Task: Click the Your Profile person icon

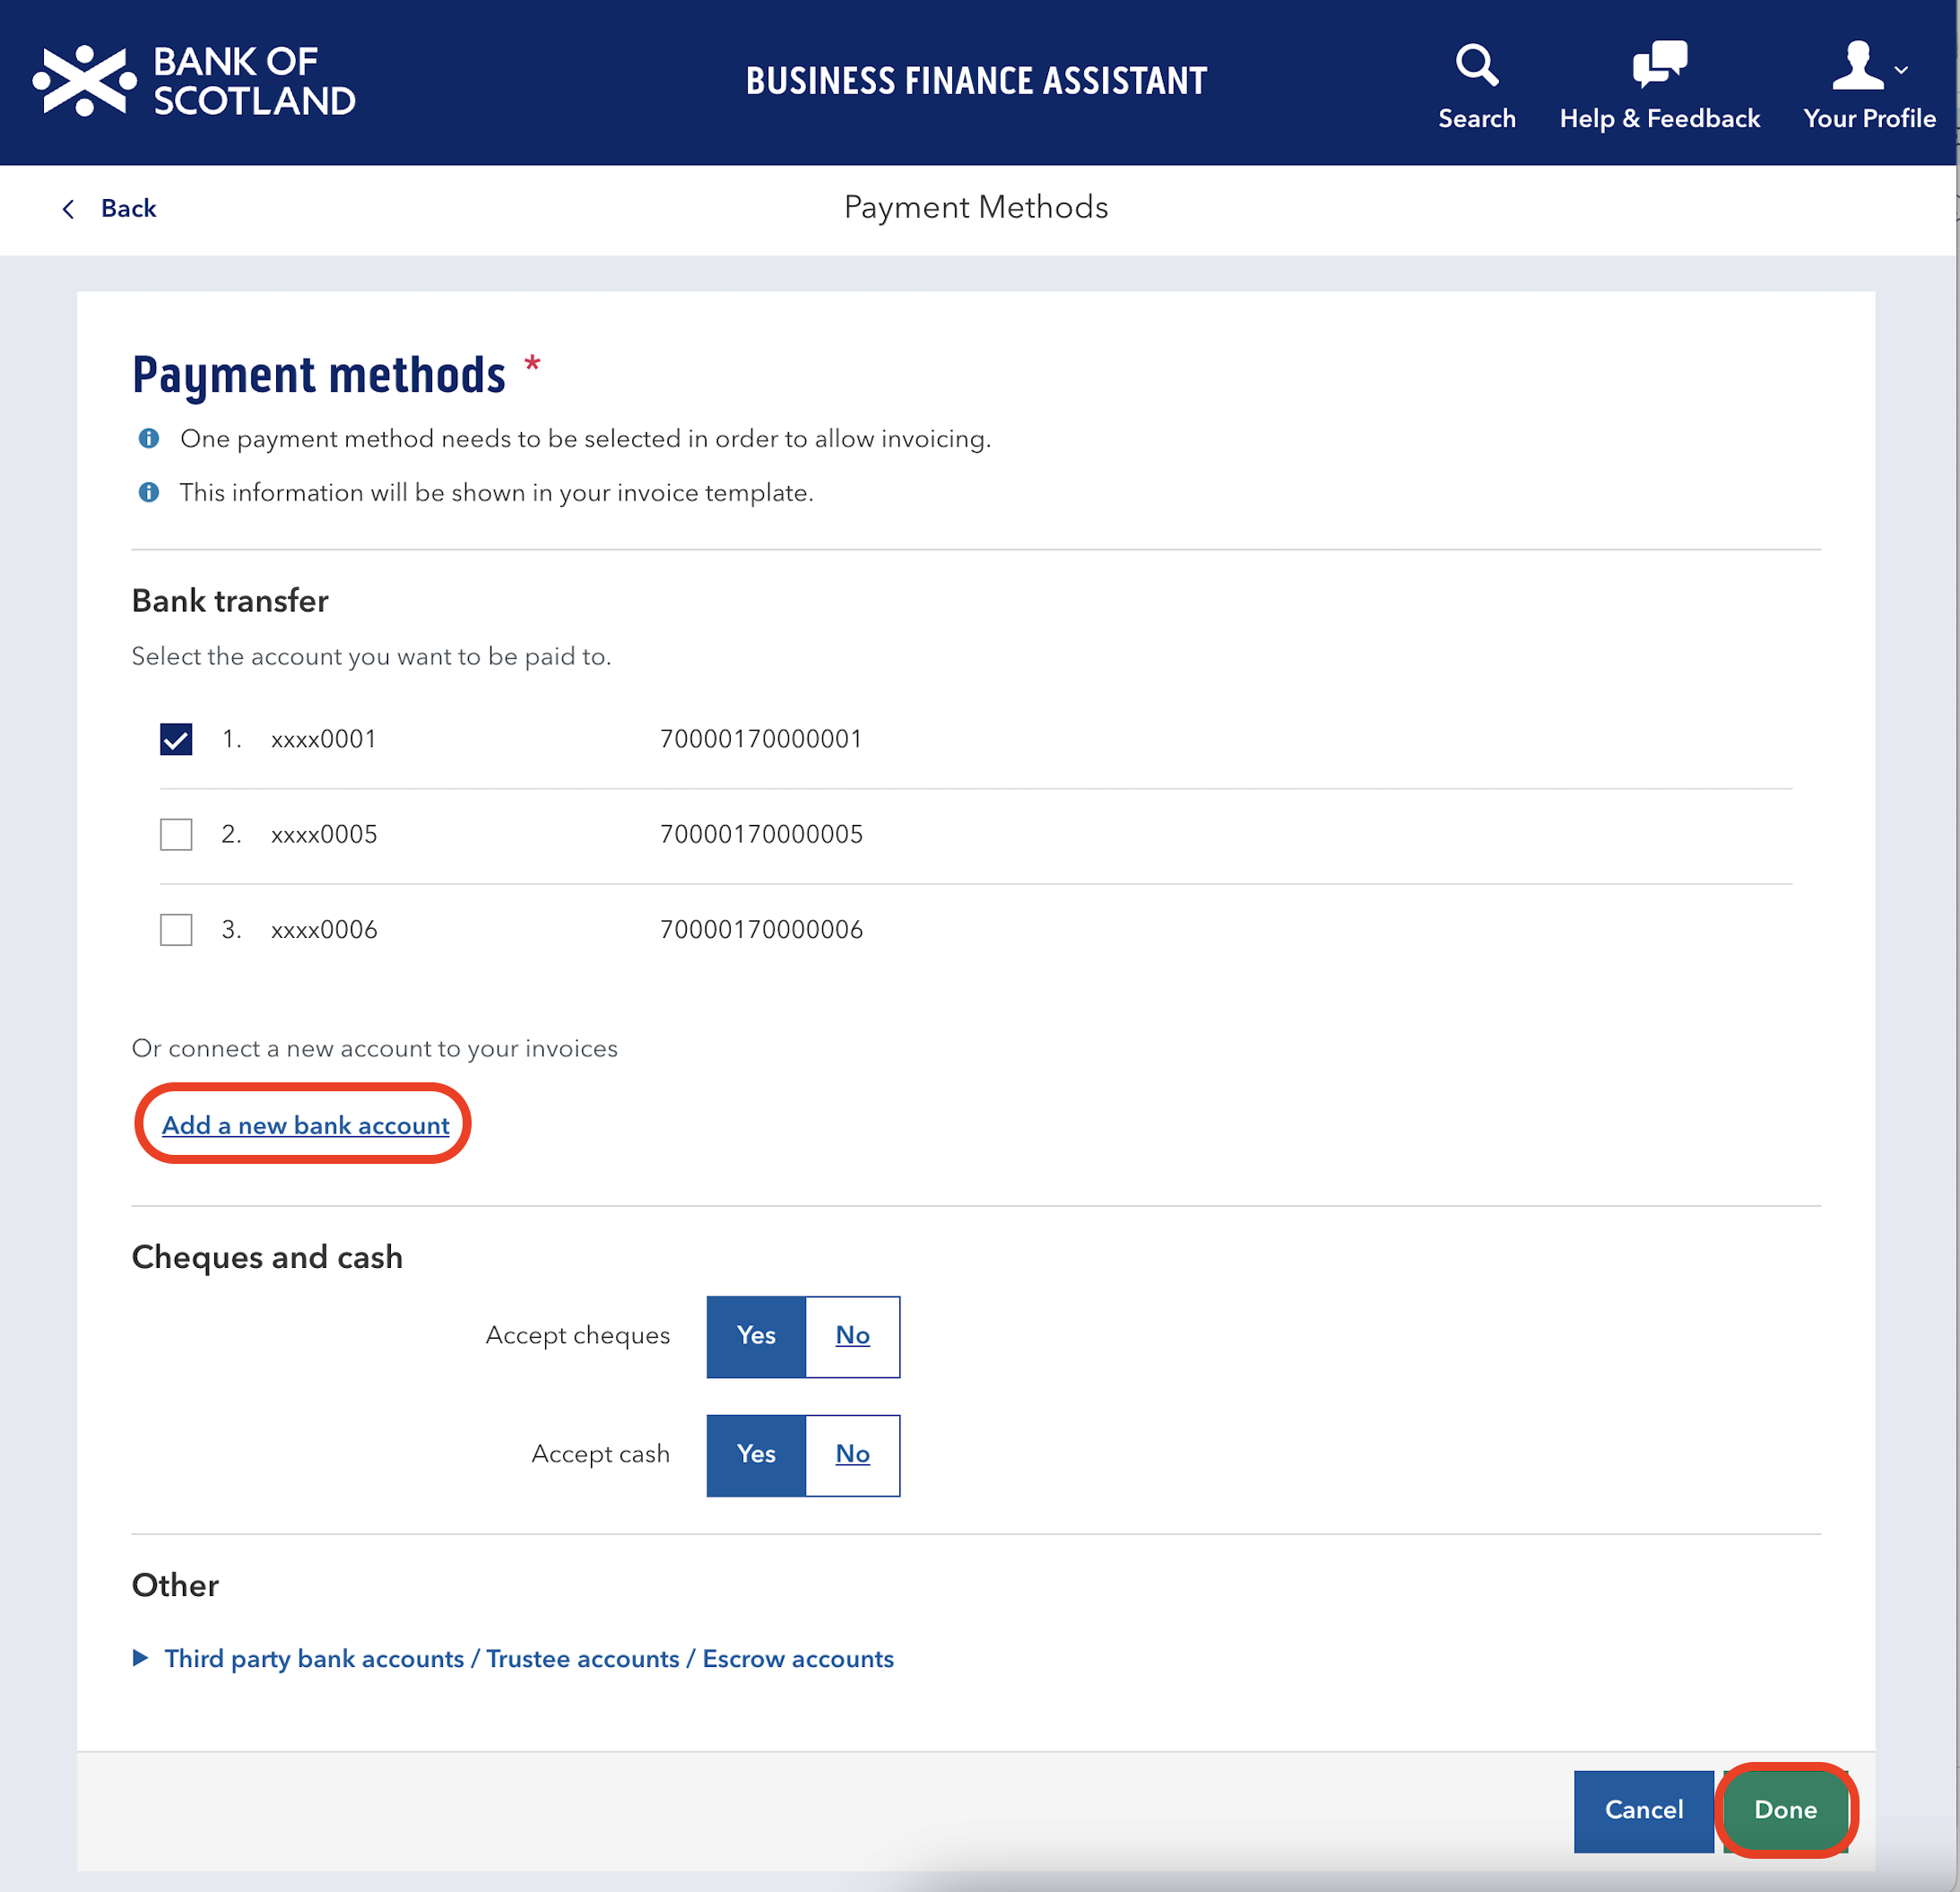Action: [1857, 65]
